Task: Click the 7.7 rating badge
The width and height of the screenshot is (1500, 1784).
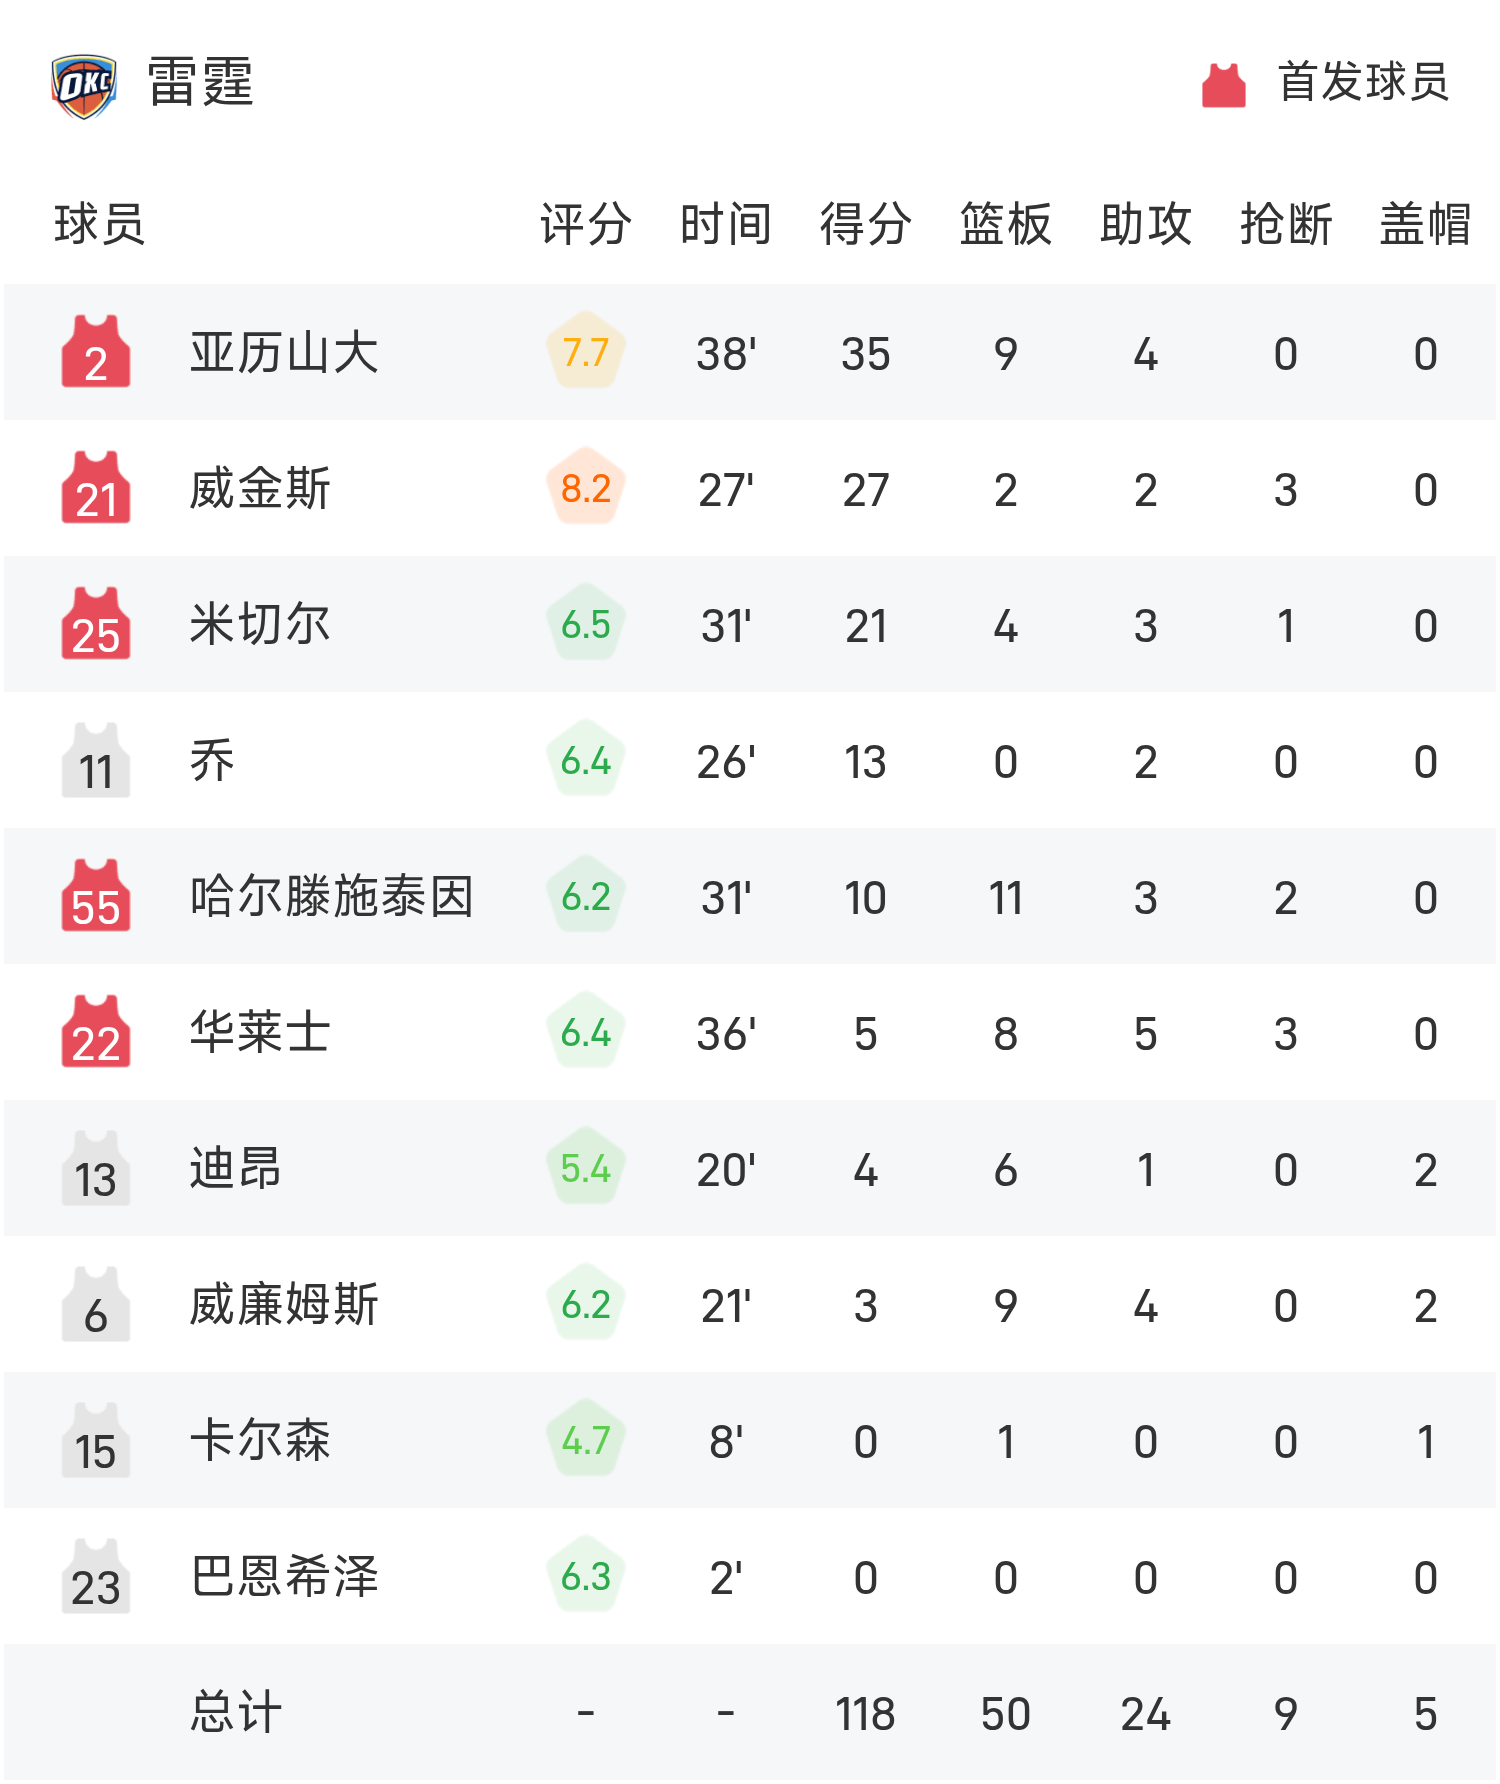Action: (586, 352)
